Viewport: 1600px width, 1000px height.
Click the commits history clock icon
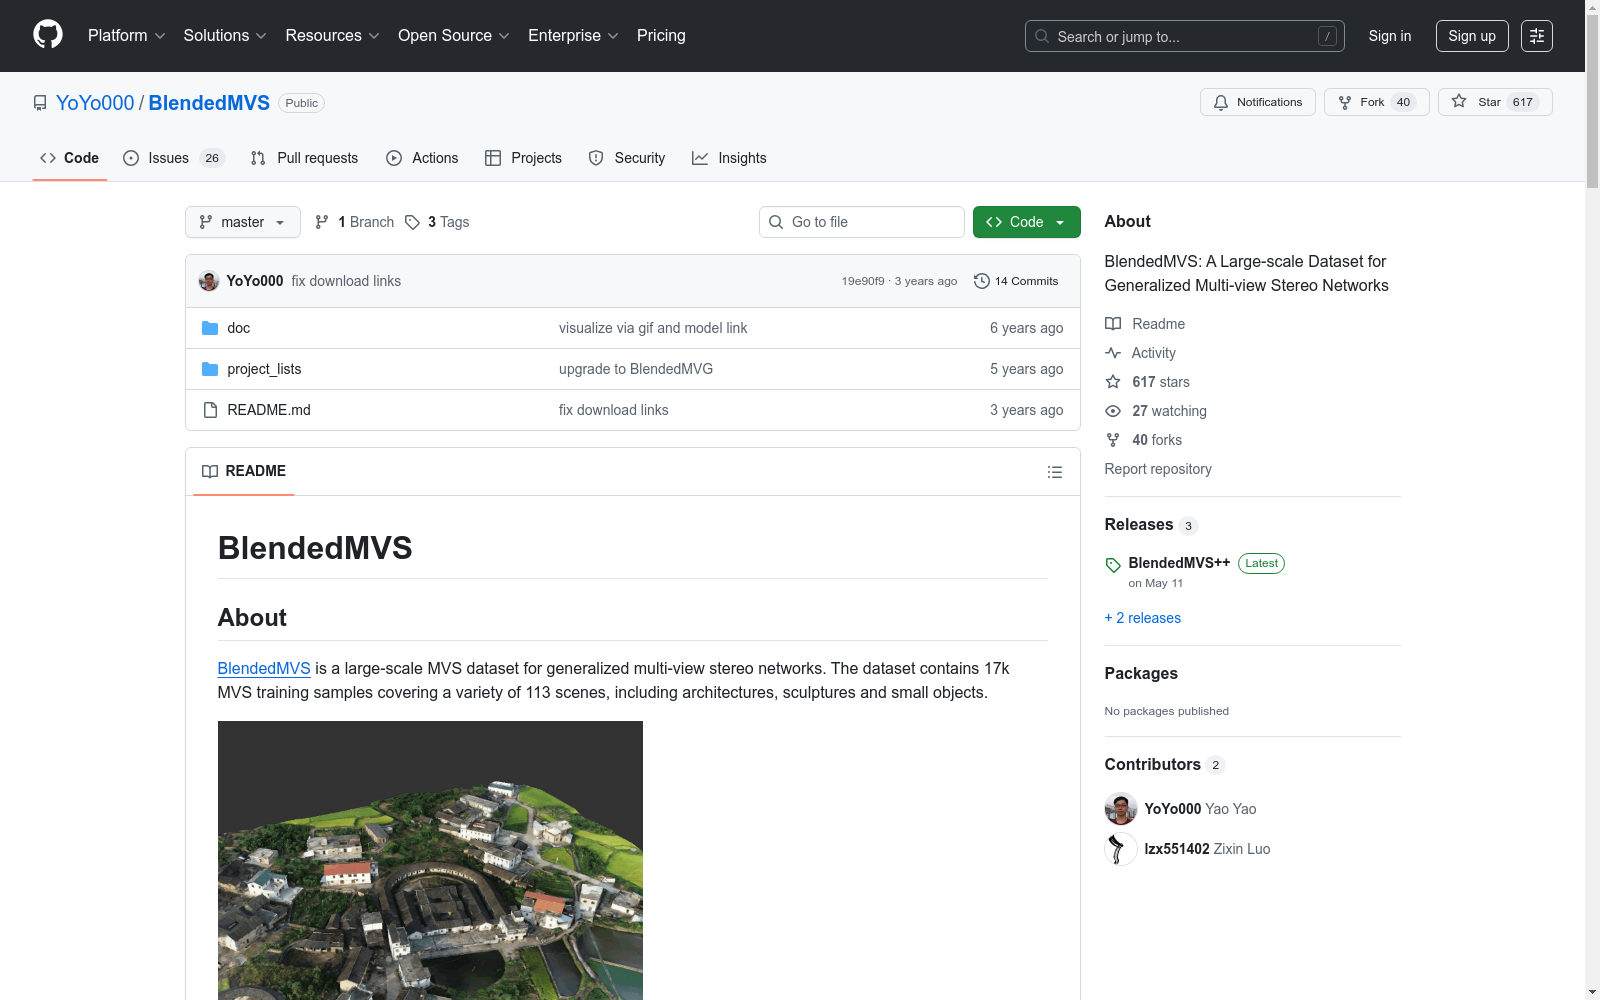(x=982, y=281)
